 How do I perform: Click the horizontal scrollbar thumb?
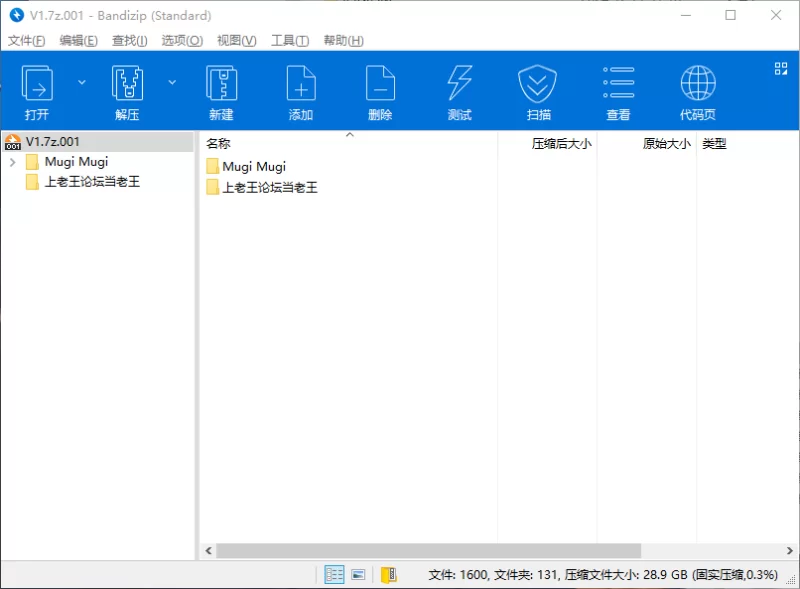click(429, 551)
